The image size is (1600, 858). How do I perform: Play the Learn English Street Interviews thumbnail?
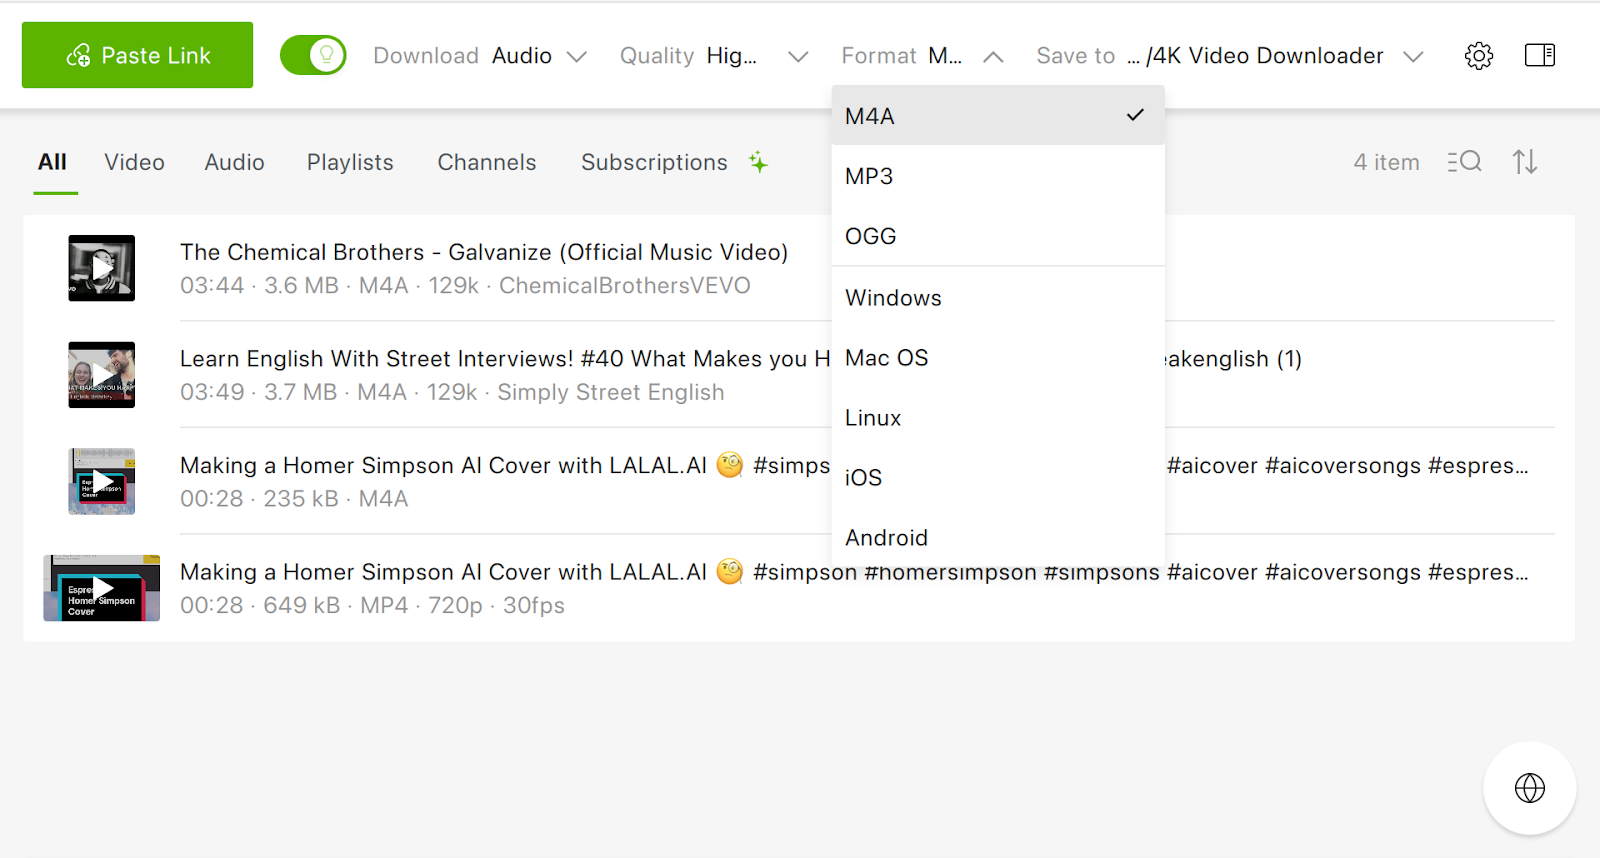pyautogui.click(x=101, y=375)
